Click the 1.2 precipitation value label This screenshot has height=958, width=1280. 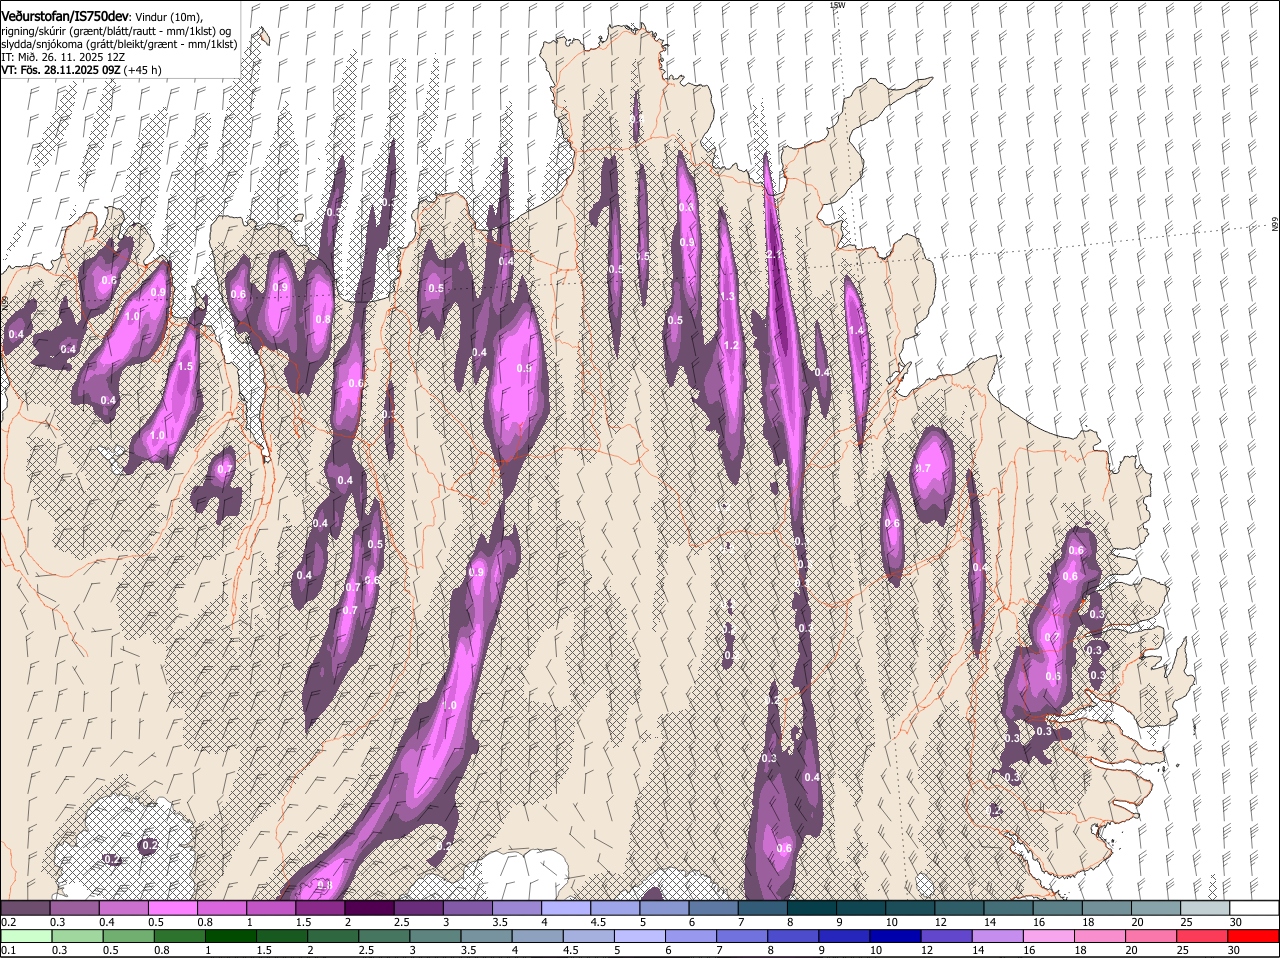730,346
